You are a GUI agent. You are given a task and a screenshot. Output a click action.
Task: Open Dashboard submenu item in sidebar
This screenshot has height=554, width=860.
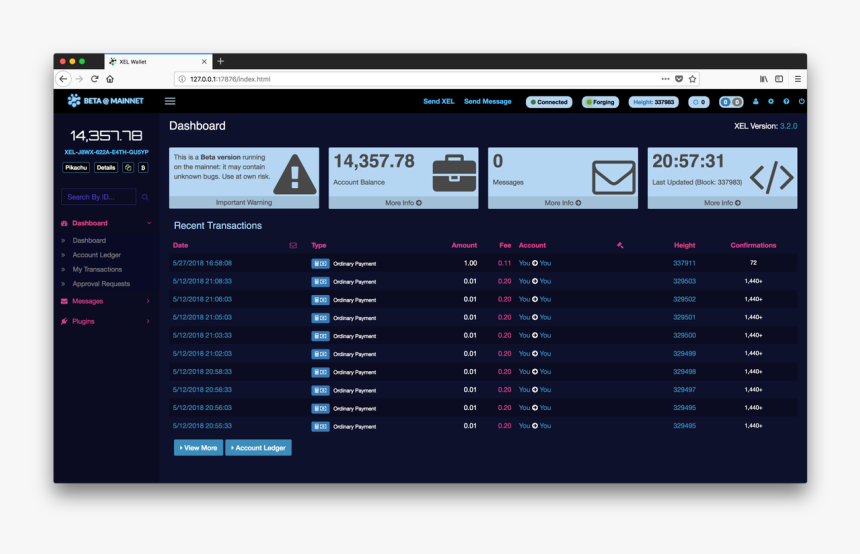(x=89, y=240)
